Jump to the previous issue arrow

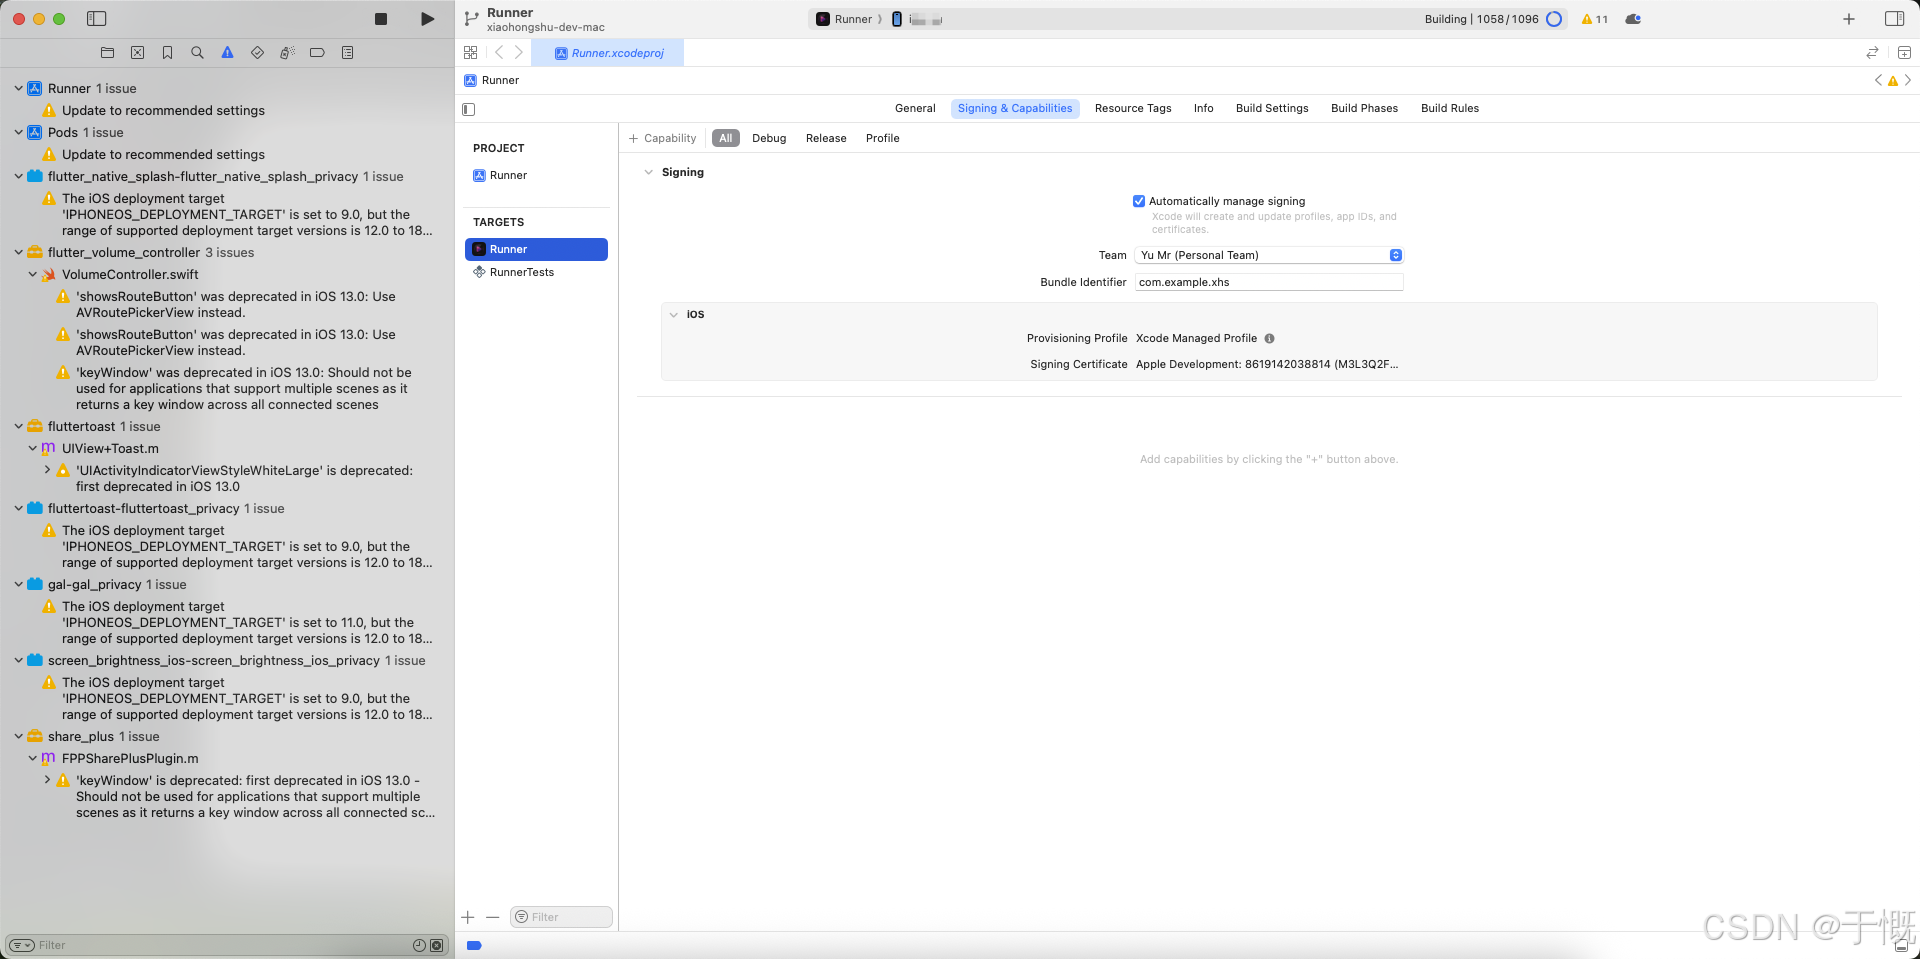tap(1878, 81)
